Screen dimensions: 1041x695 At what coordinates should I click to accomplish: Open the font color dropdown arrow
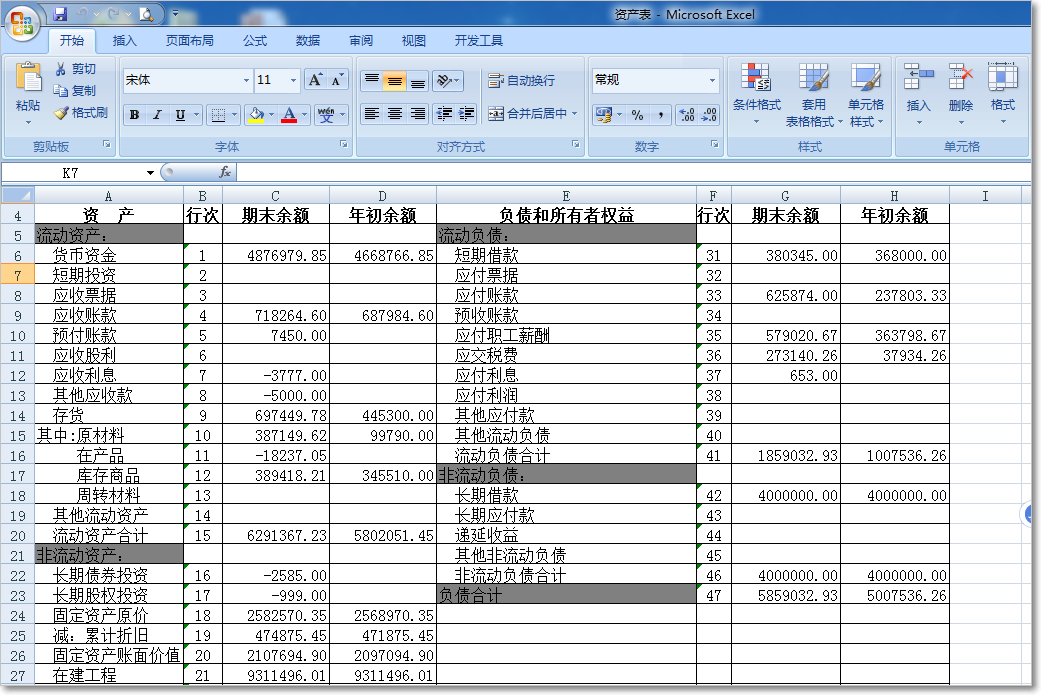(x=304, y=115)
